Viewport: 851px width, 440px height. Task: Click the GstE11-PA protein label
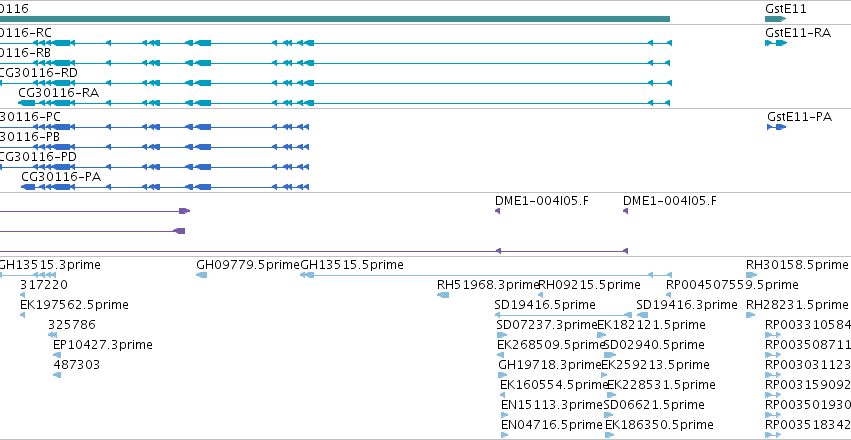(x=799, y=117)
